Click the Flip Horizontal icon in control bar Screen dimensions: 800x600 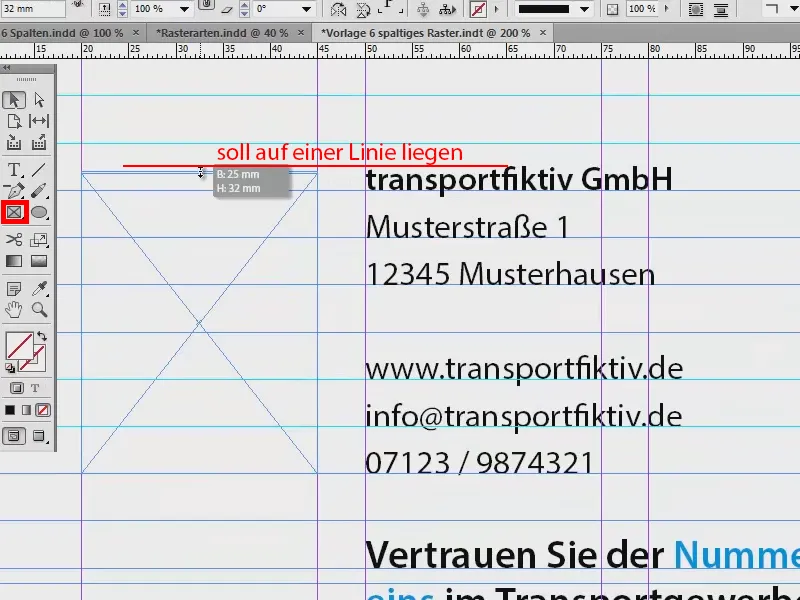click(338, 9)
